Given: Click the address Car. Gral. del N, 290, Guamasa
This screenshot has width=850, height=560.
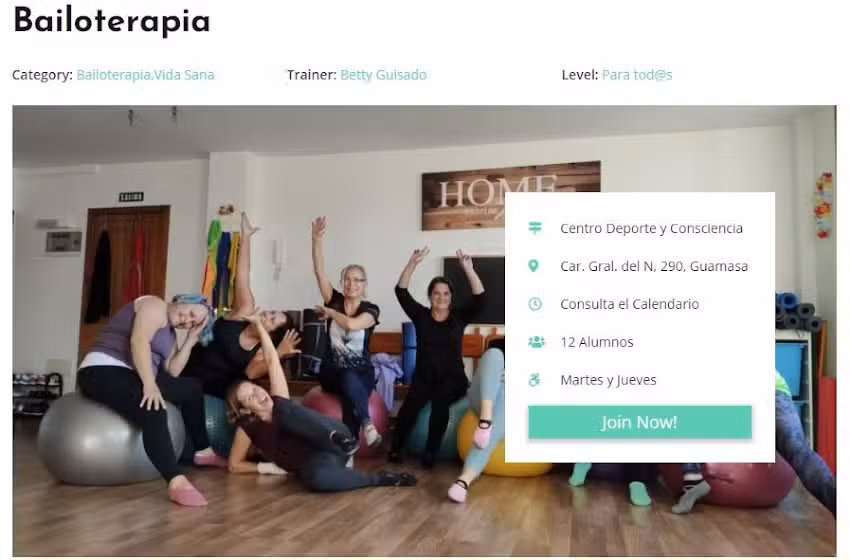Looking at the screenshot, I should pyautogui.click(x=654, y=266).
